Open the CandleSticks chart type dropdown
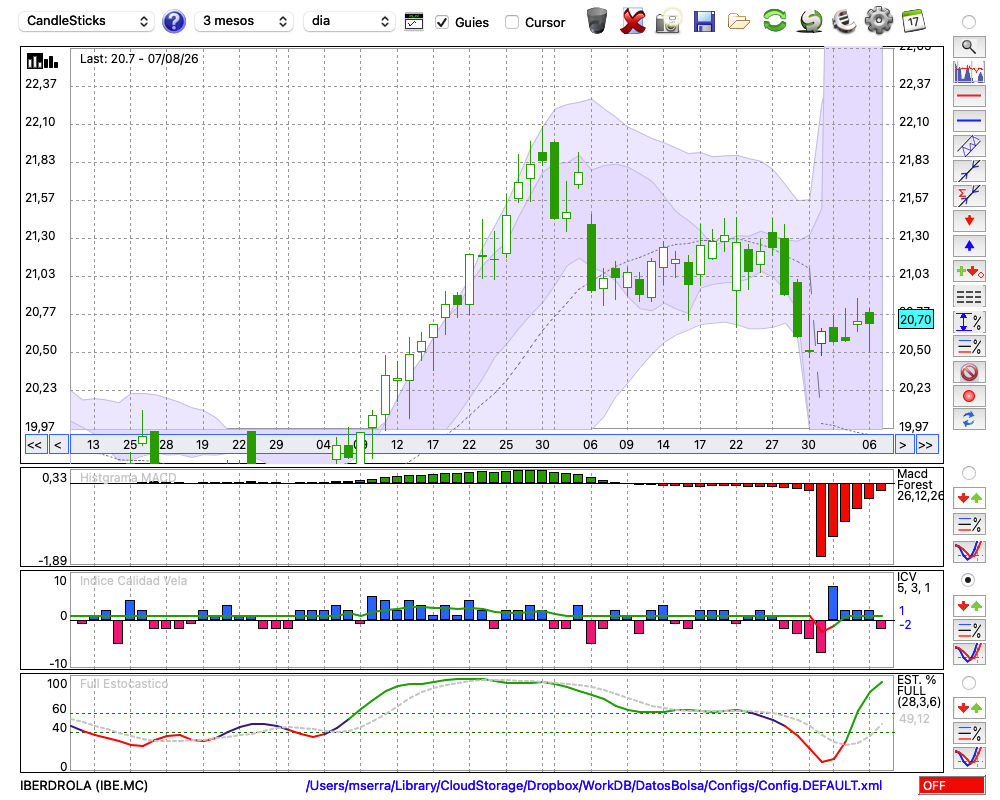This screenshot has height=800, width=1000. pos(86,21)
